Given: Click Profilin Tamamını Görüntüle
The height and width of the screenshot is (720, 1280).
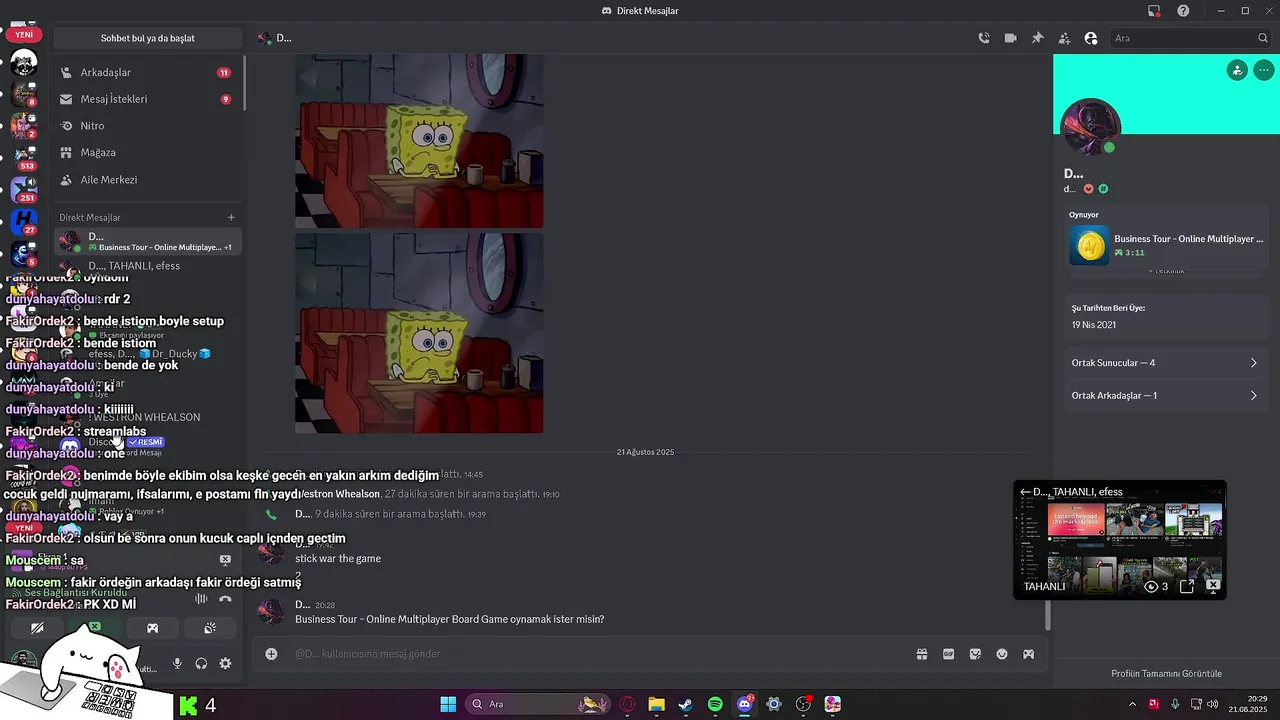Looking at the screenshot, I should (1166, 674).
